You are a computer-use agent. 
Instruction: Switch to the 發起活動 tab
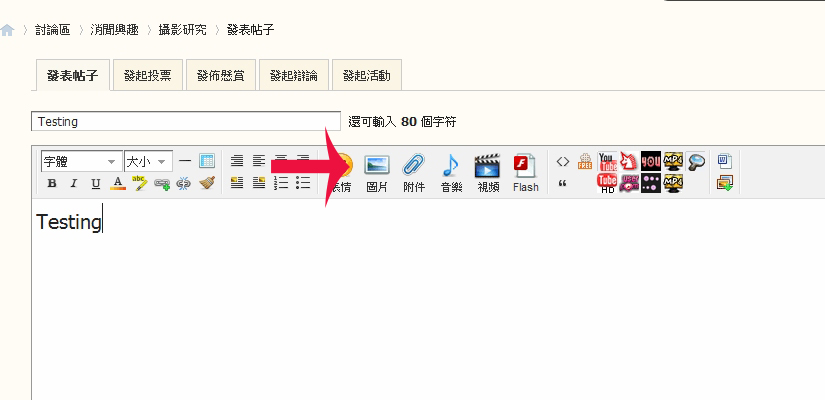pyautogui.click(x=366, y=75)
